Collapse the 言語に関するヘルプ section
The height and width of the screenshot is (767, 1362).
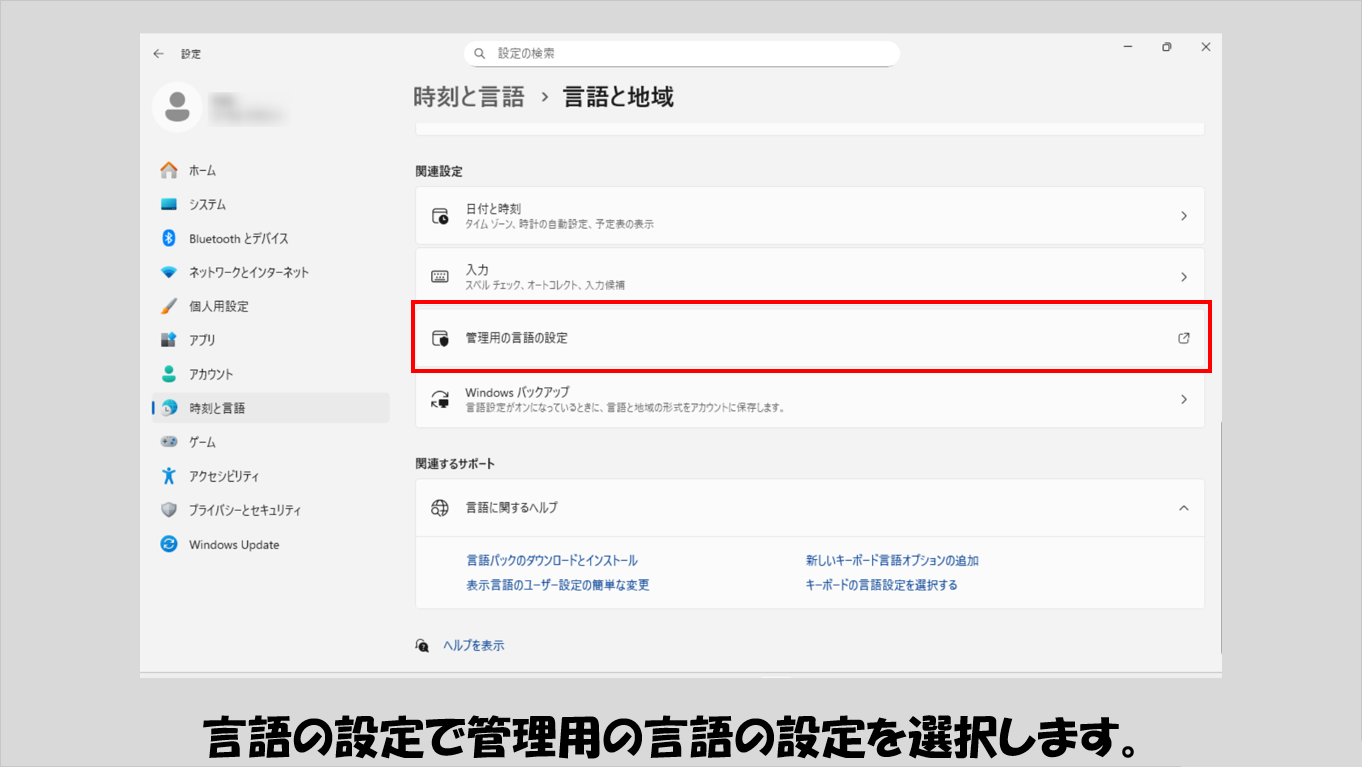point(1184,508)
